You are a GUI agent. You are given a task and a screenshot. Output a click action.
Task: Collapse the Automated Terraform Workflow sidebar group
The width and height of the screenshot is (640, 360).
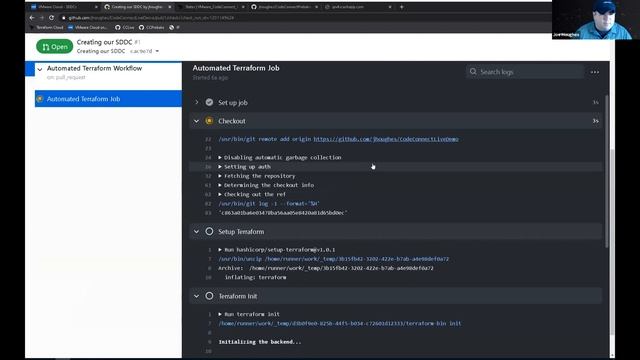[40, 69]
